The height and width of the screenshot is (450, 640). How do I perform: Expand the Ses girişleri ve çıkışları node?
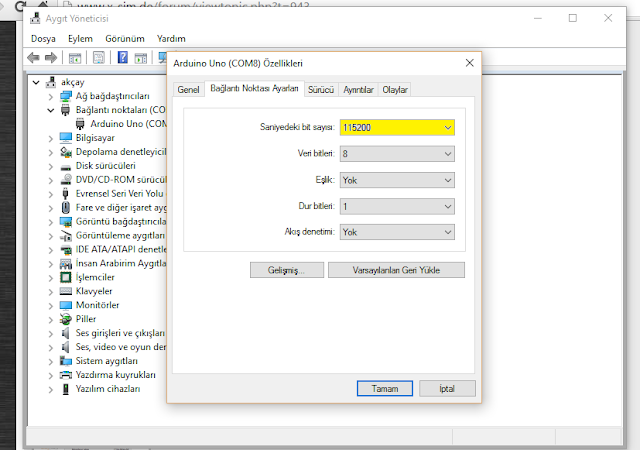(51, 334)
